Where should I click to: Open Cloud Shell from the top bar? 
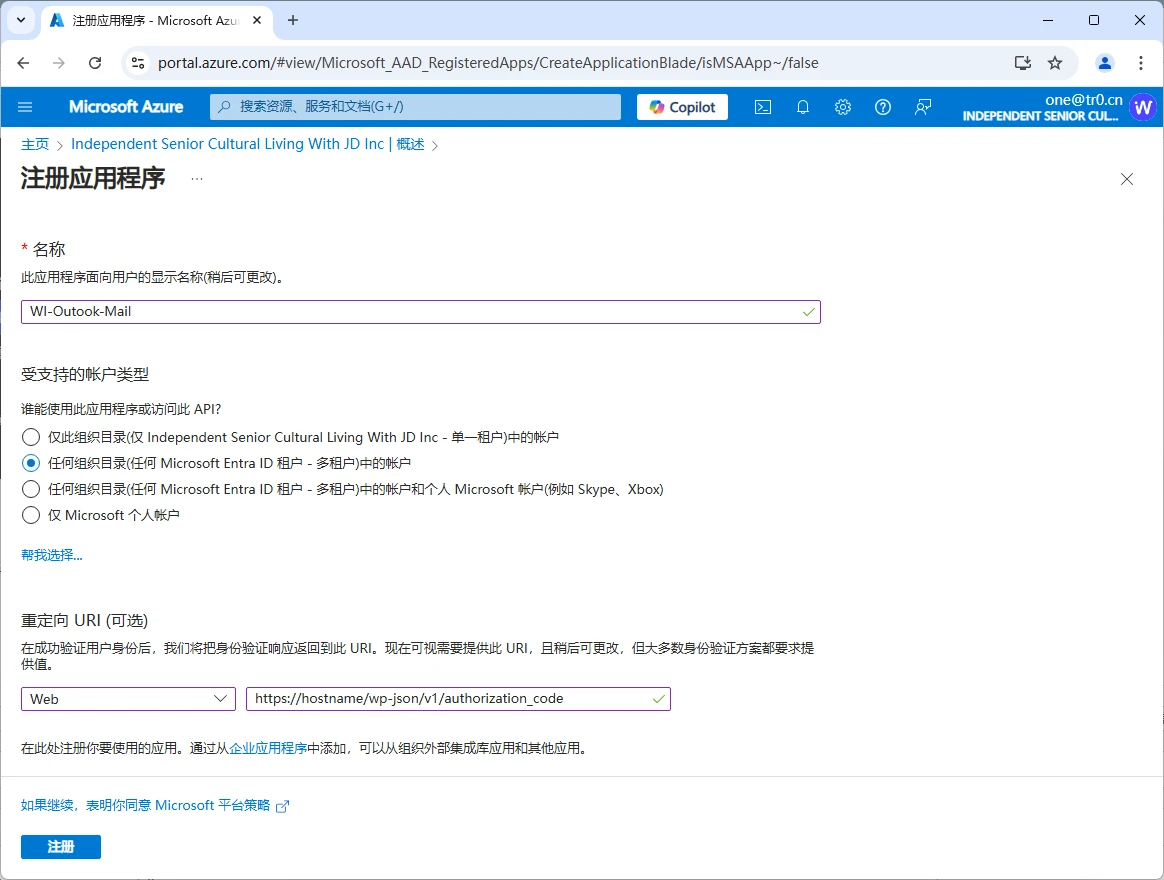tap(762, 107)
